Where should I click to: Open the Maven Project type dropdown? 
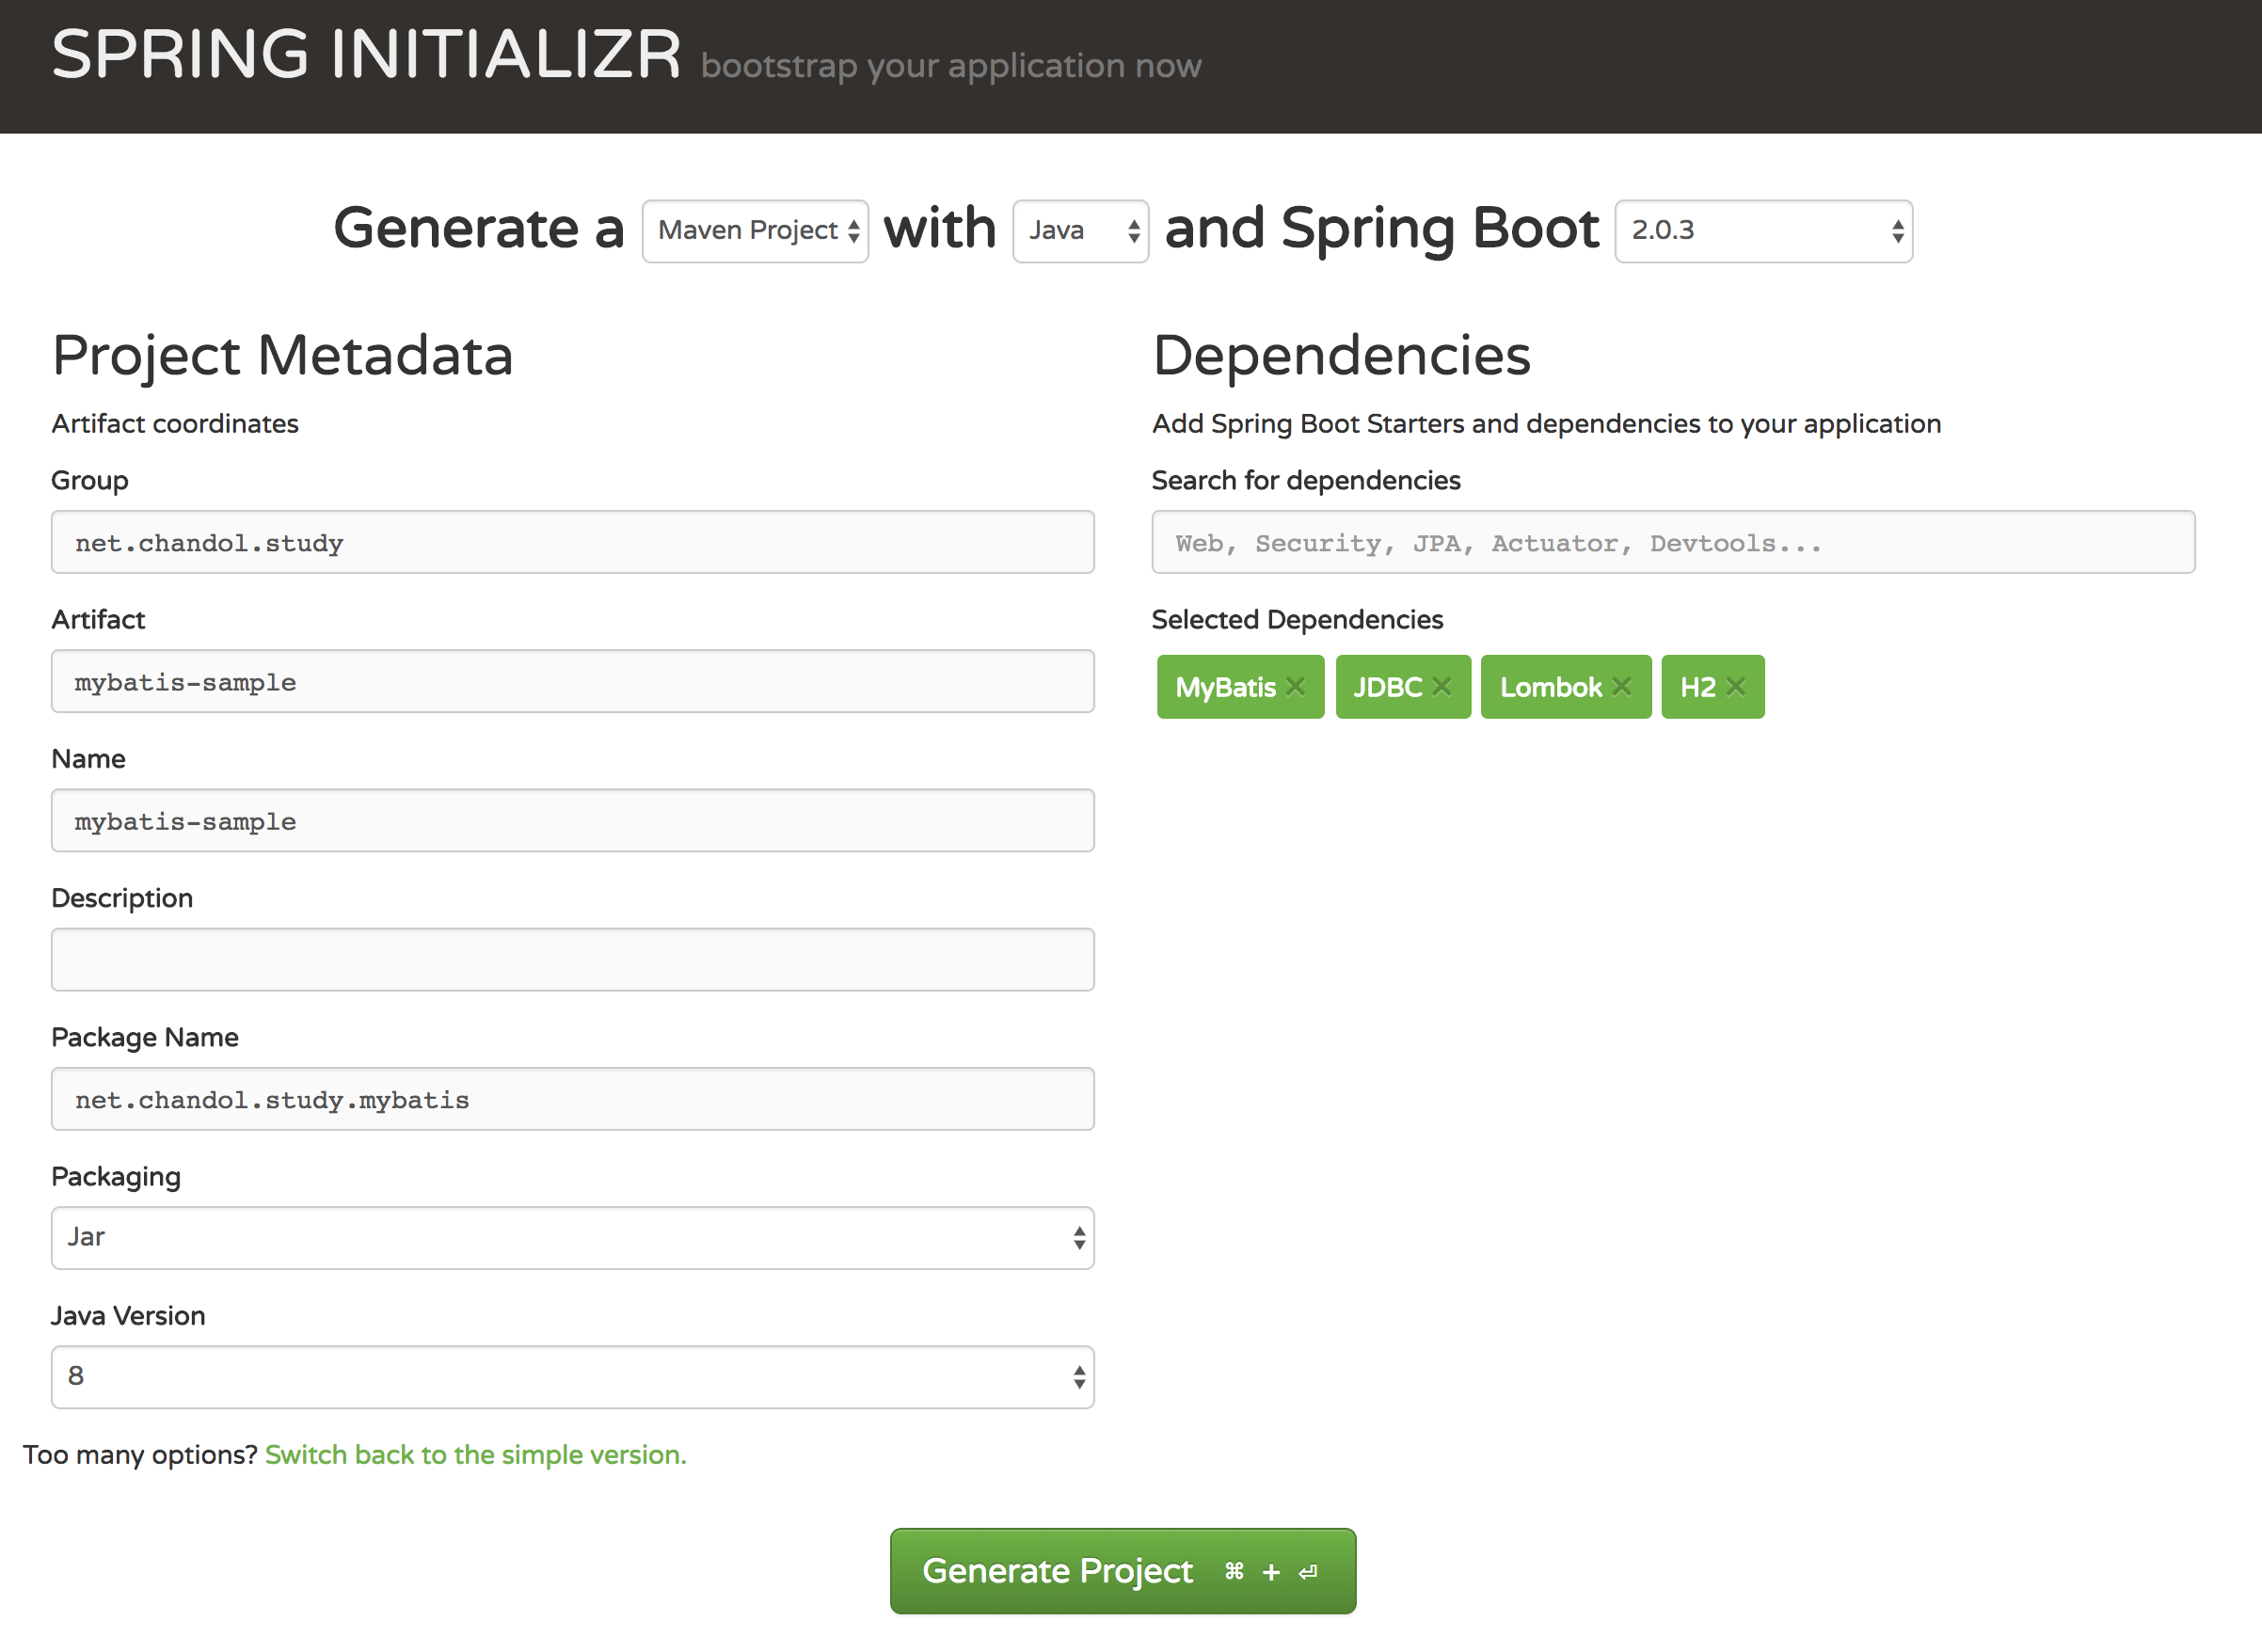(755, 231)
